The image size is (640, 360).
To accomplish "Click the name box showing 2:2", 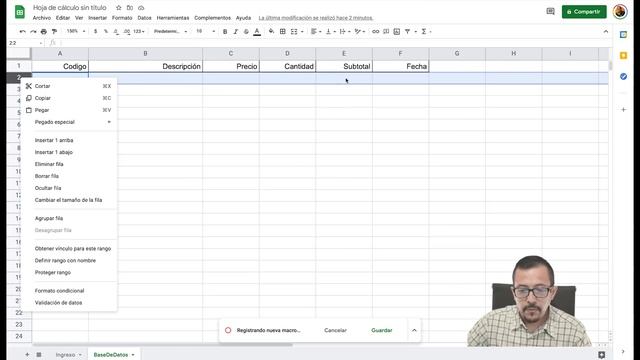I will pos(25,43).
